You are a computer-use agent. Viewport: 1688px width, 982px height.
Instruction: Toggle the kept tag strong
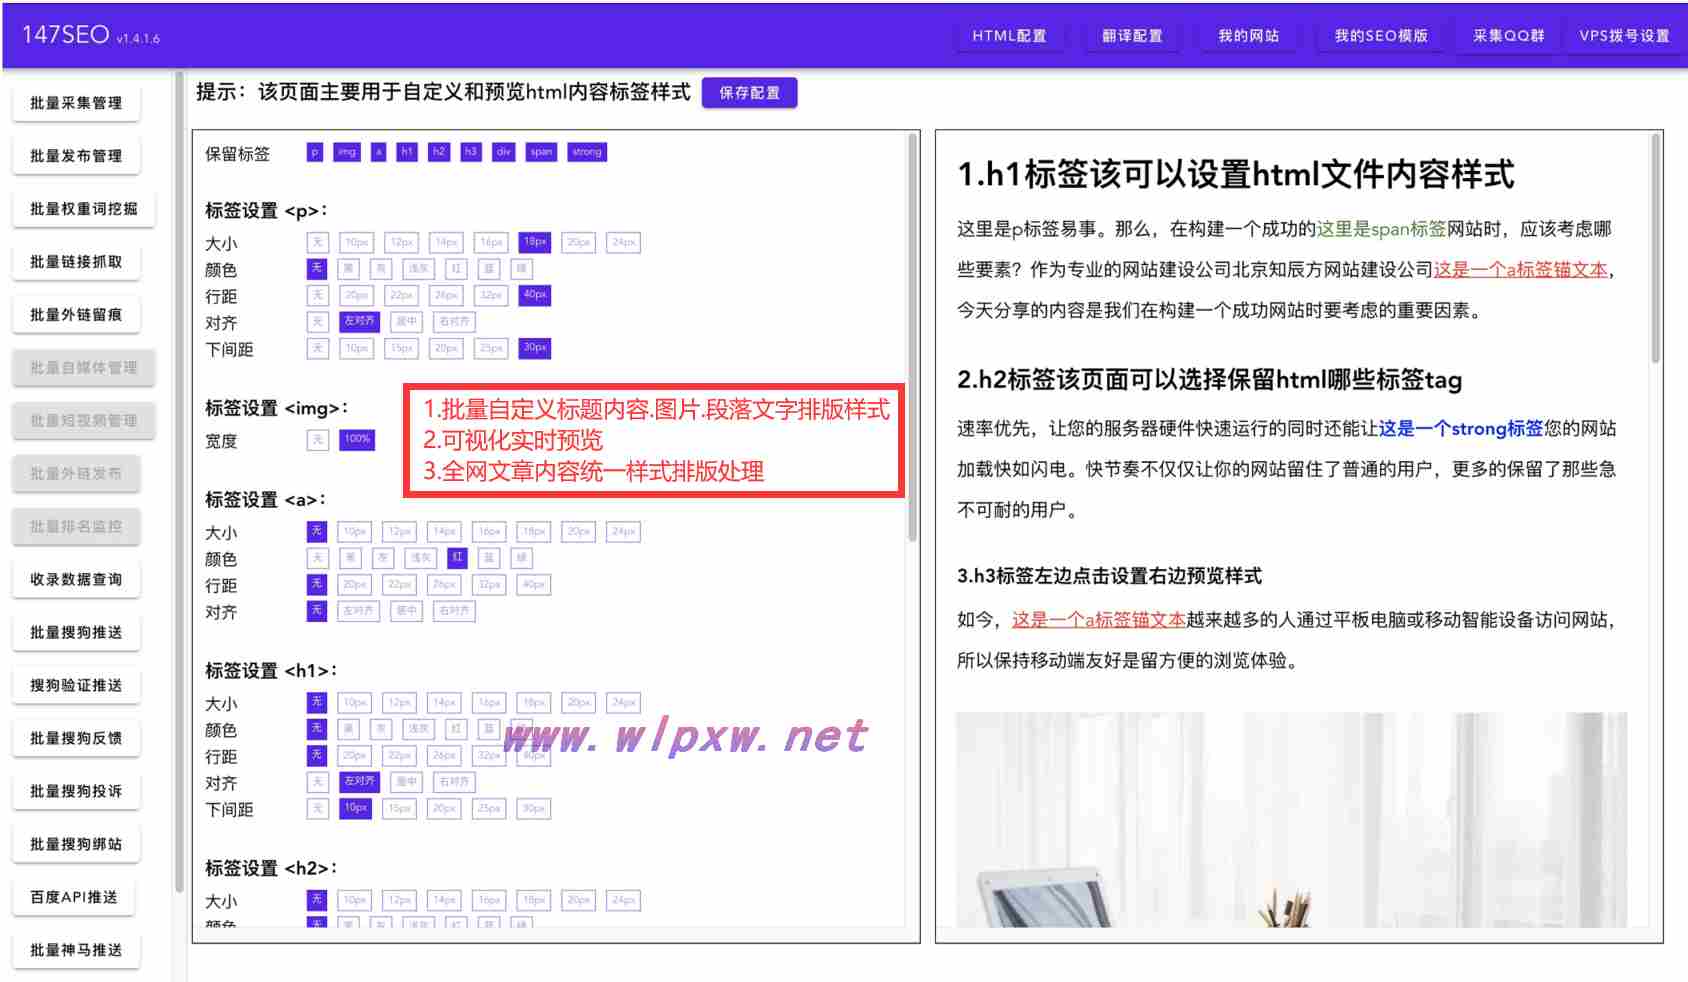coord(587,152)
